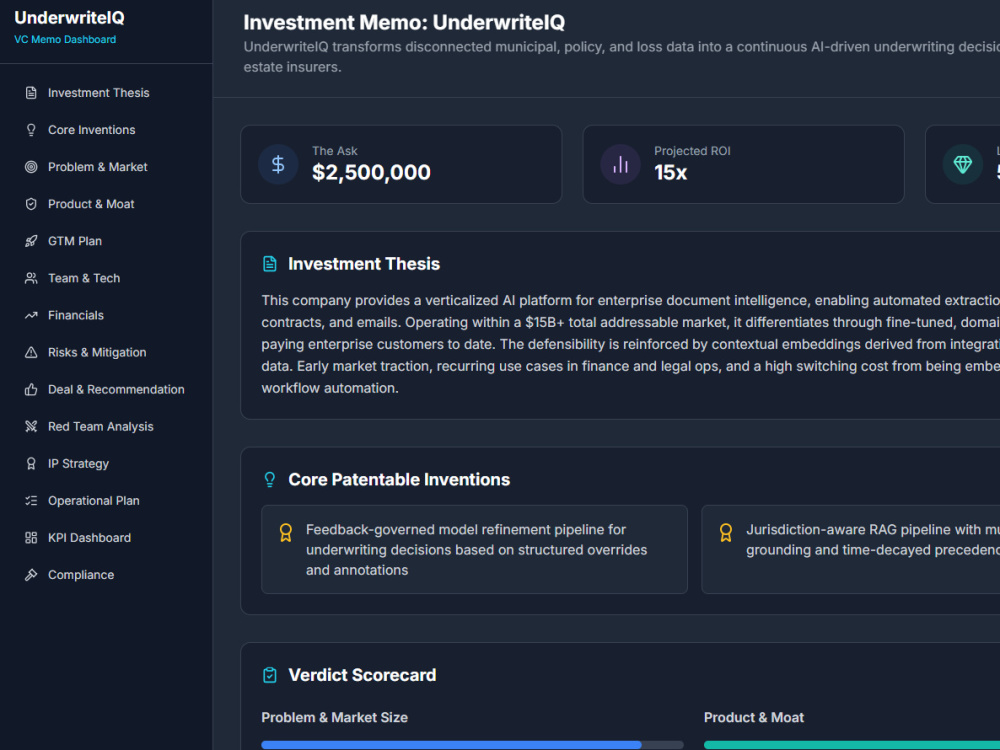Click the VC Memo Dashboard link
Viewport: 1000px width, 750px height.
(x=65, y=40)
